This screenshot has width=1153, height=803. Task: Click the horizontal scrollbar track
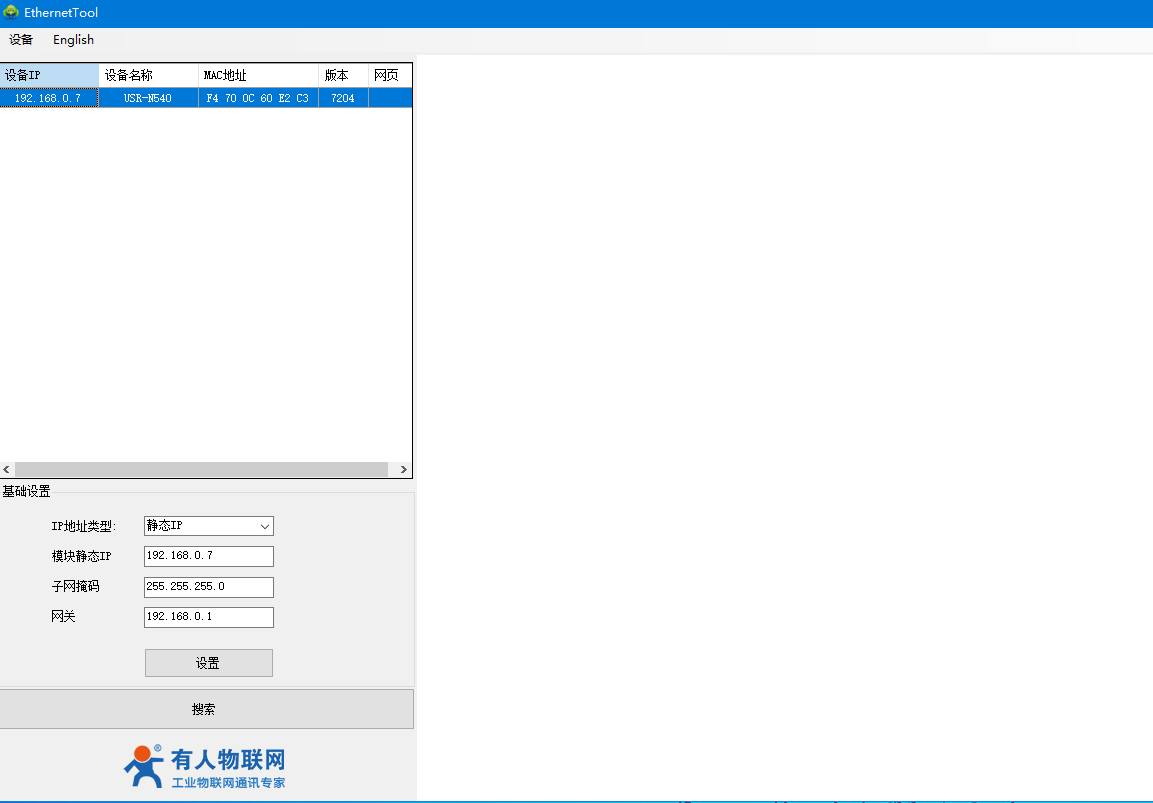(x=200, y=469)
